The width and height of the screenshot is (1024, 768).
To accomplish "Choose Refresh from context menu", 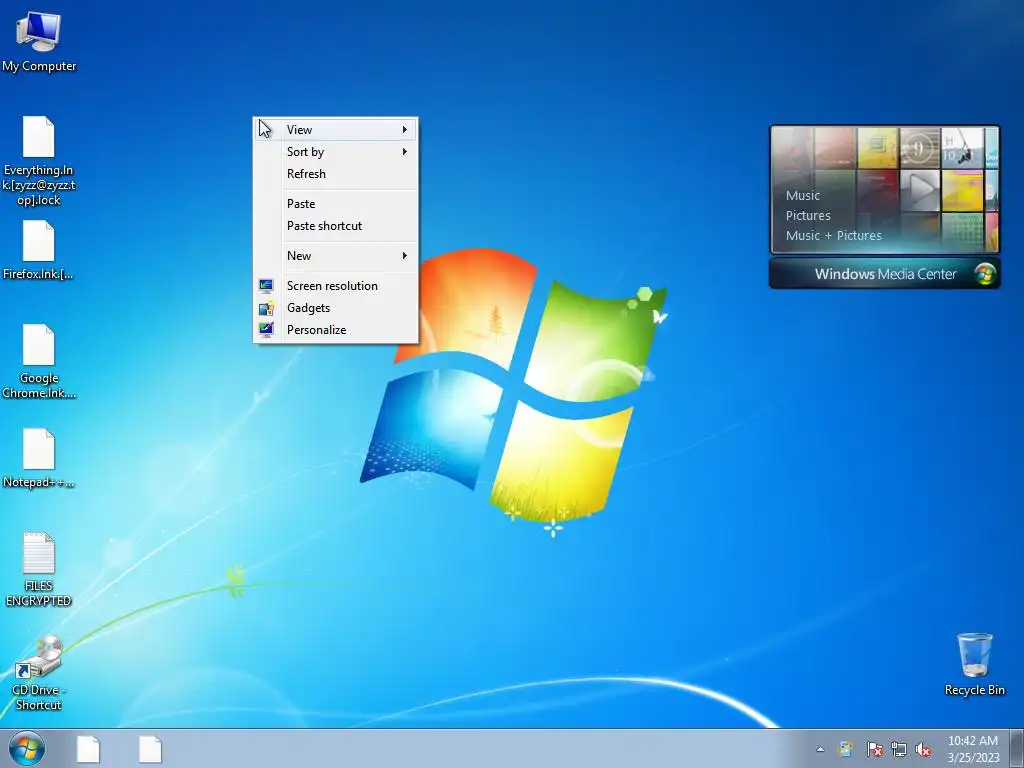I will [336, 174].
